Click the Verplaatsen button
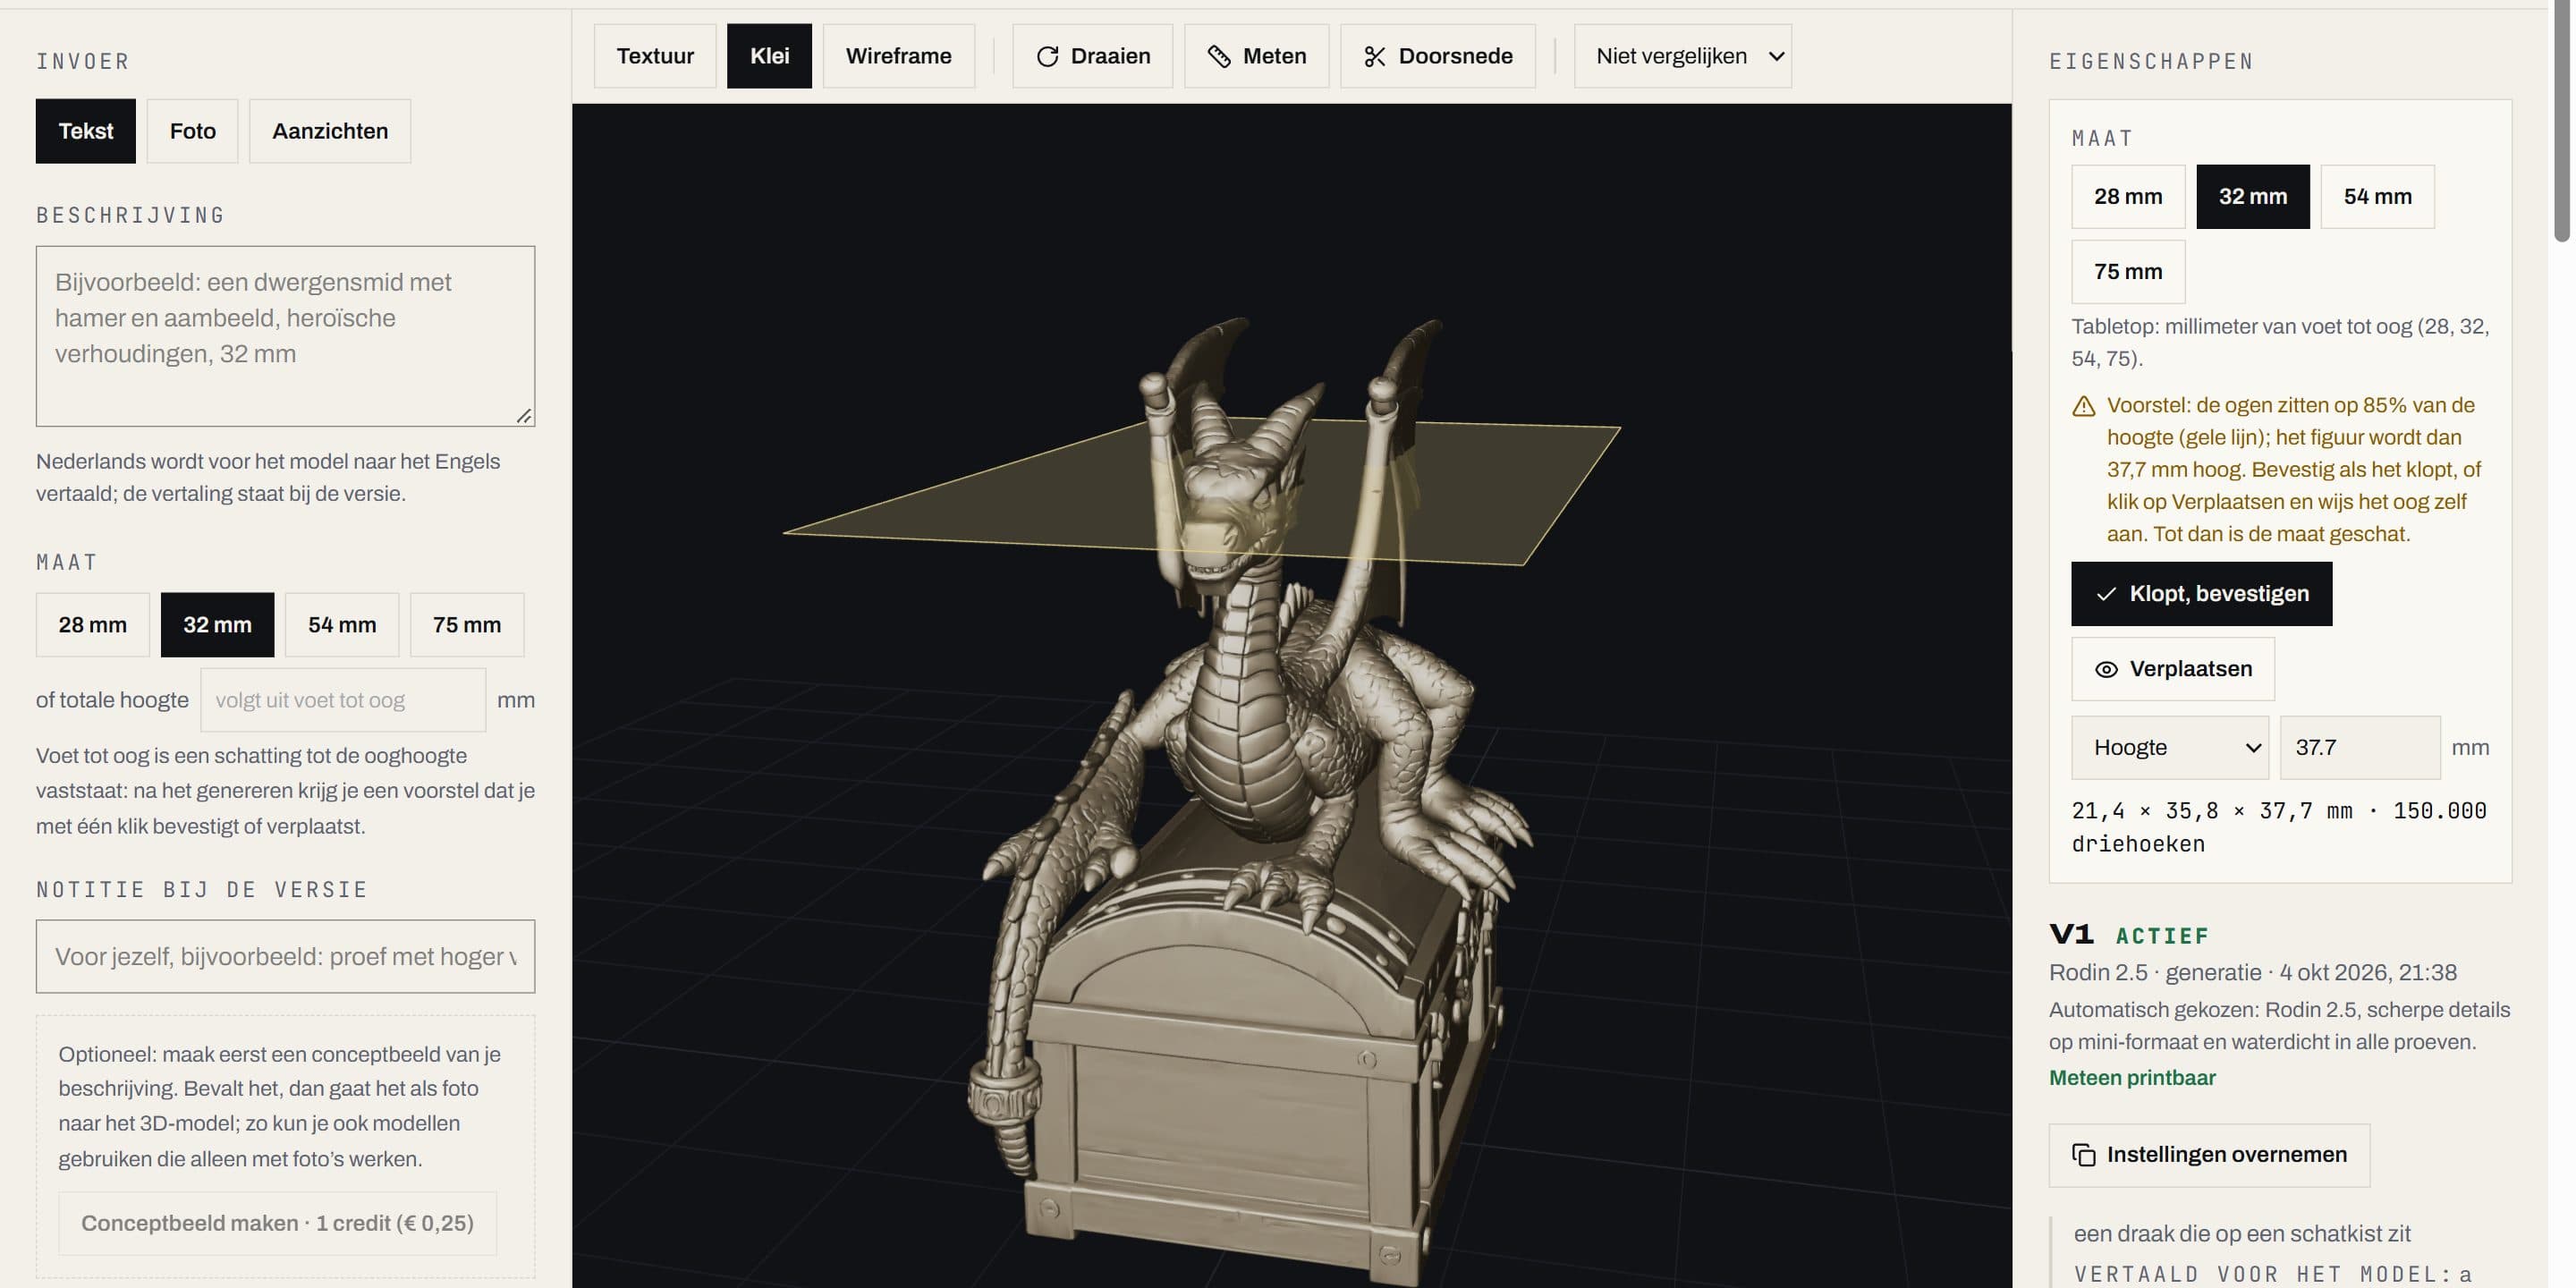 pos(2172,669)
